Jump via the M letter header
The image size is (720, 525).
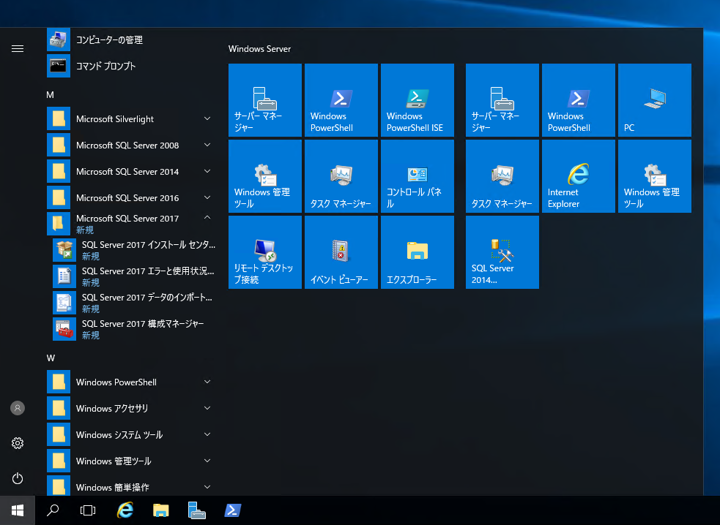point(50,95)
